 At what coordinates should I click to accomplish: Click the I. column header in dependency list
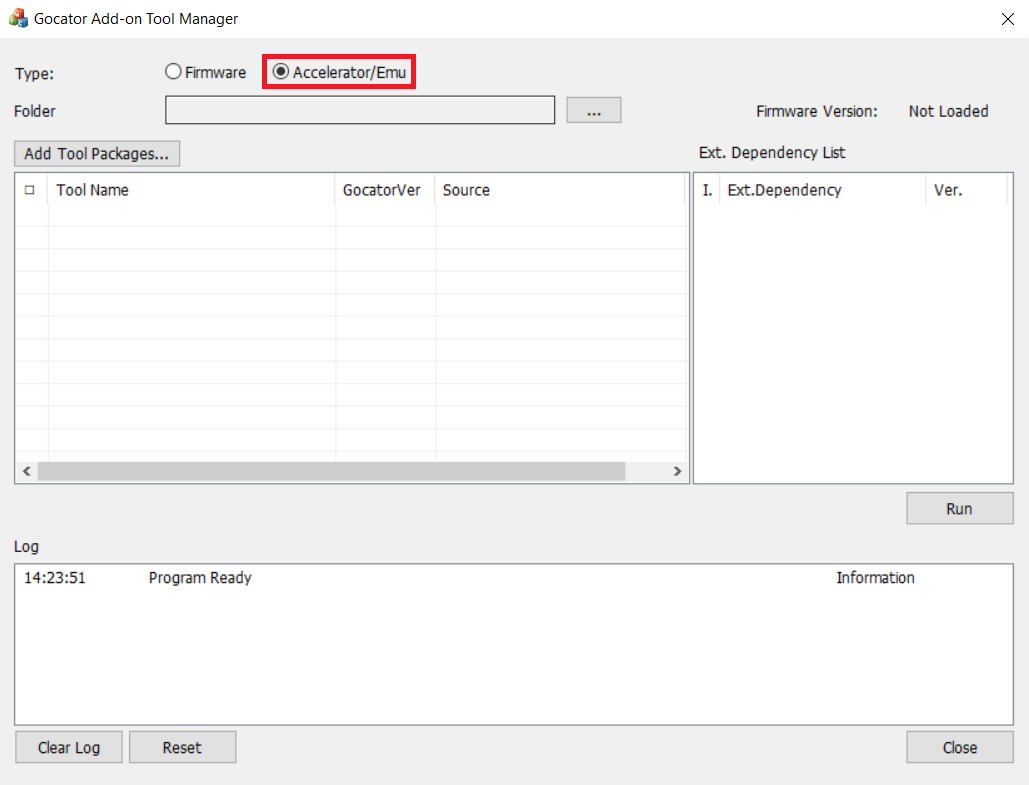pos(707,190)
